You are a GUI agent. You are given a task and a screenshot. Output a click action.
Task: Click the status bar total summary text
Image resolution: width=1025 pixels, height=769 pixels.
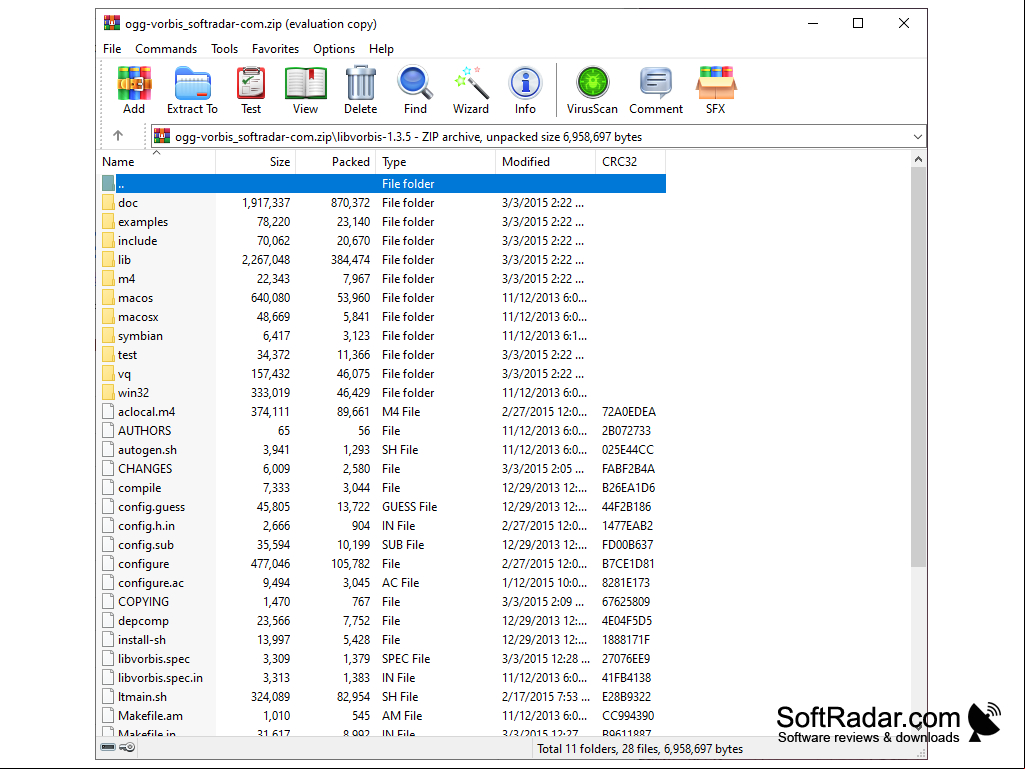(x=640, y=749)
